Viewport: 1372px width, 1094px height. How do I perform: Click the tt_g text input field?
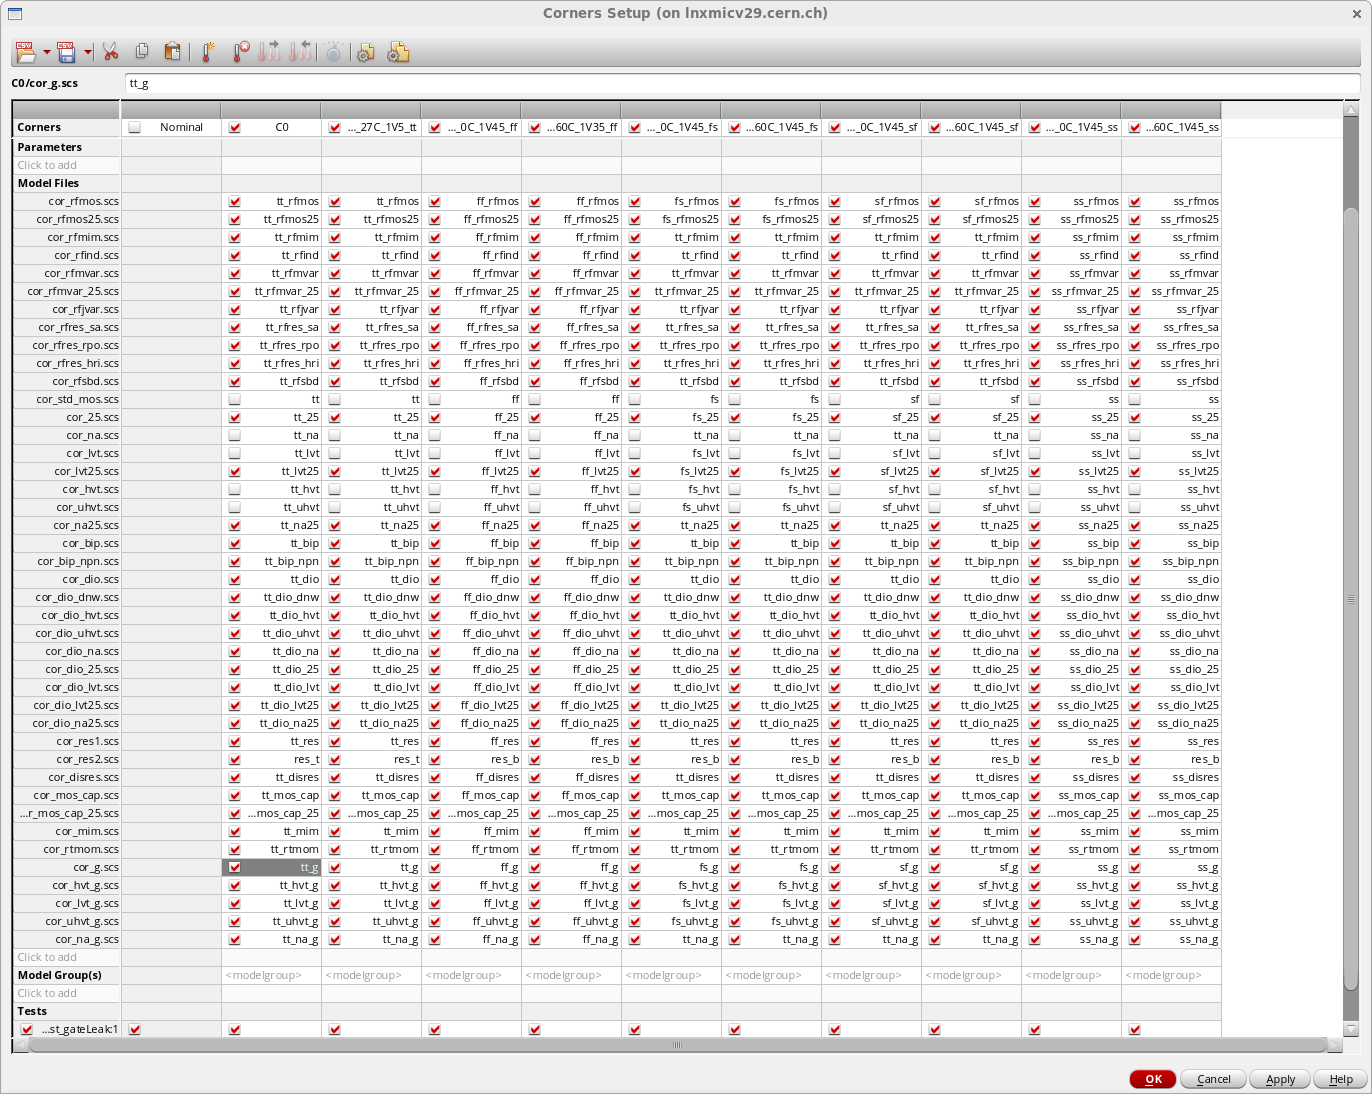pyautogui.click(x=741, y=84)
